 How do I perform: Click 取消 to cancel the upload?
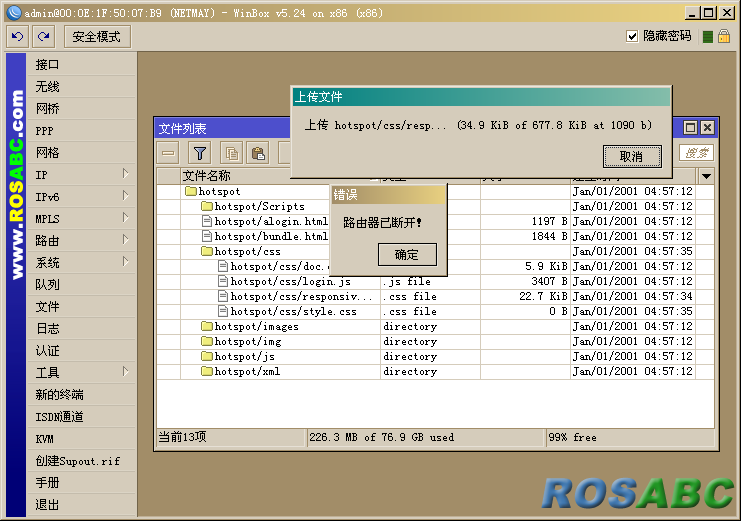tap(632, 156)
